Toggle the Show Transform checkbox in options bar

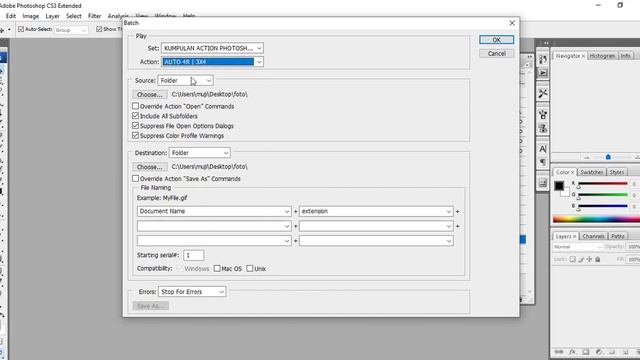99,29
